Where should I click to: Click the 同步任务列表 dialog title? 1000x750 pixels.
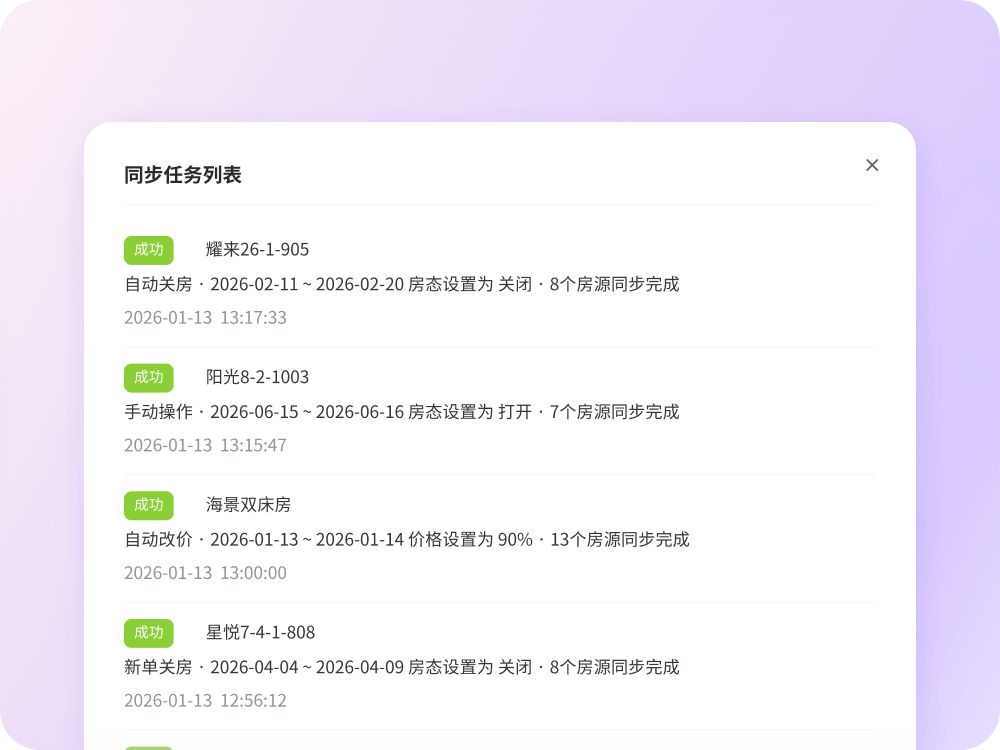pos(183,175)
